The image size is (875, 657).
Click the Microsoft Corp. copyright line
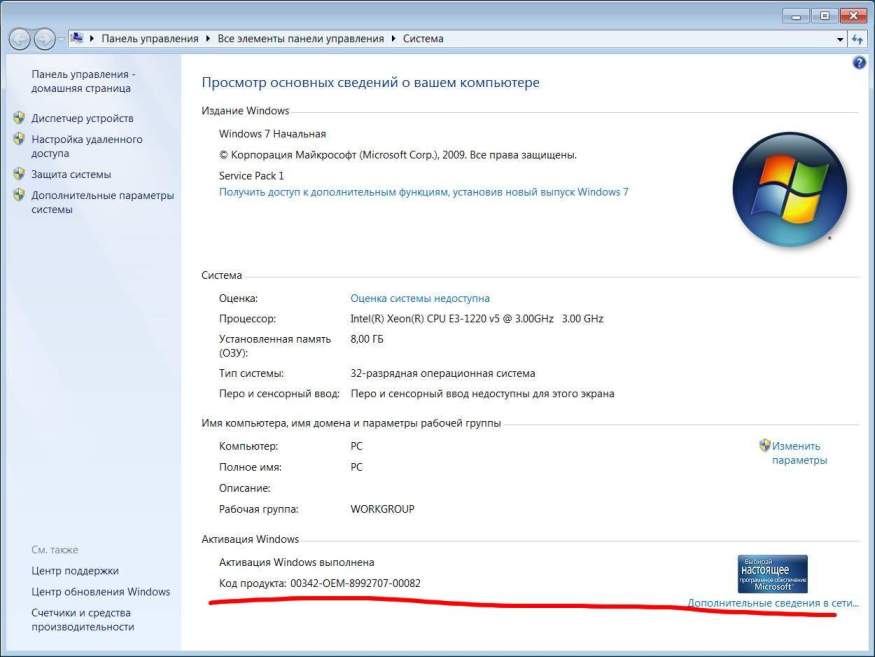pyautogui.click(x=397, y=155)
